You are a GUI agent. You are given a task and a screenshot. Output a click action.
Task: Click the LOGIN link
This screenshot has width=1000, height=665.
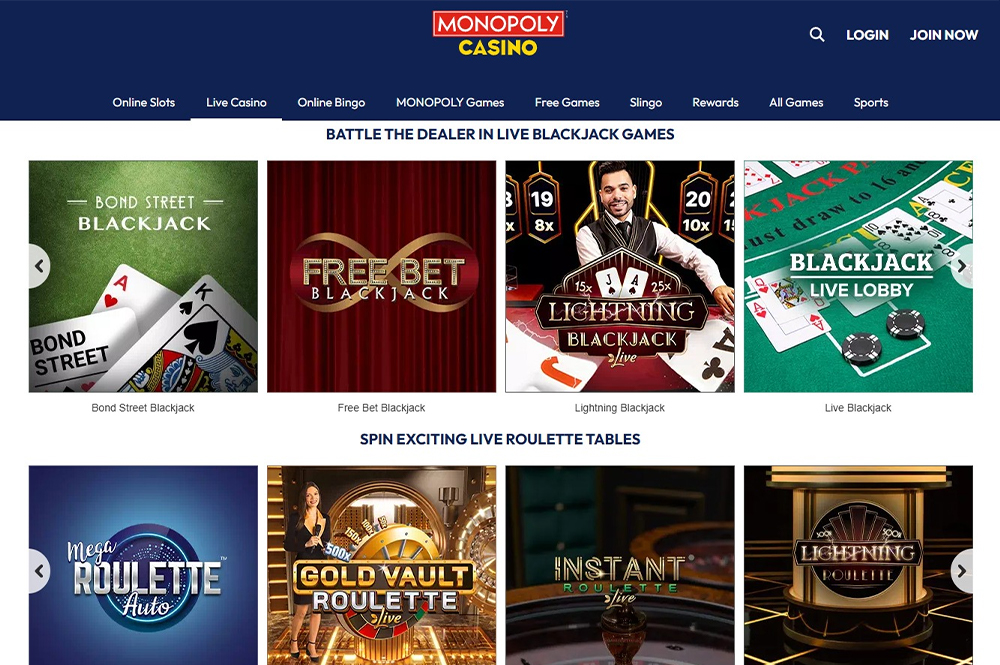click(867, 35)
